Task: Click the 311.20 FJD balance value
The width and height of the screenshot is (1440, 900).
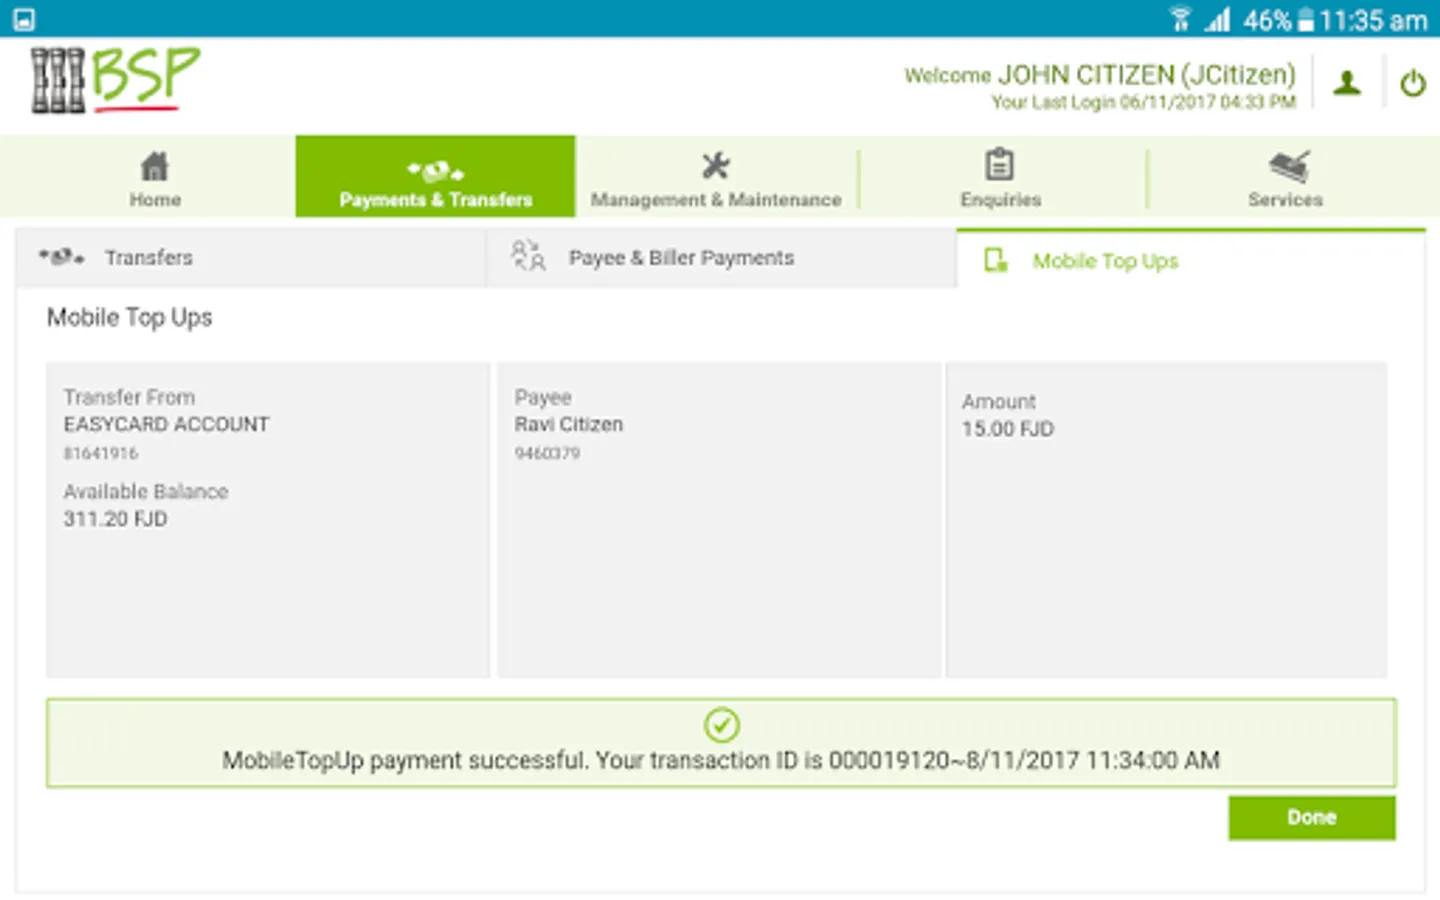Action: 116,519
